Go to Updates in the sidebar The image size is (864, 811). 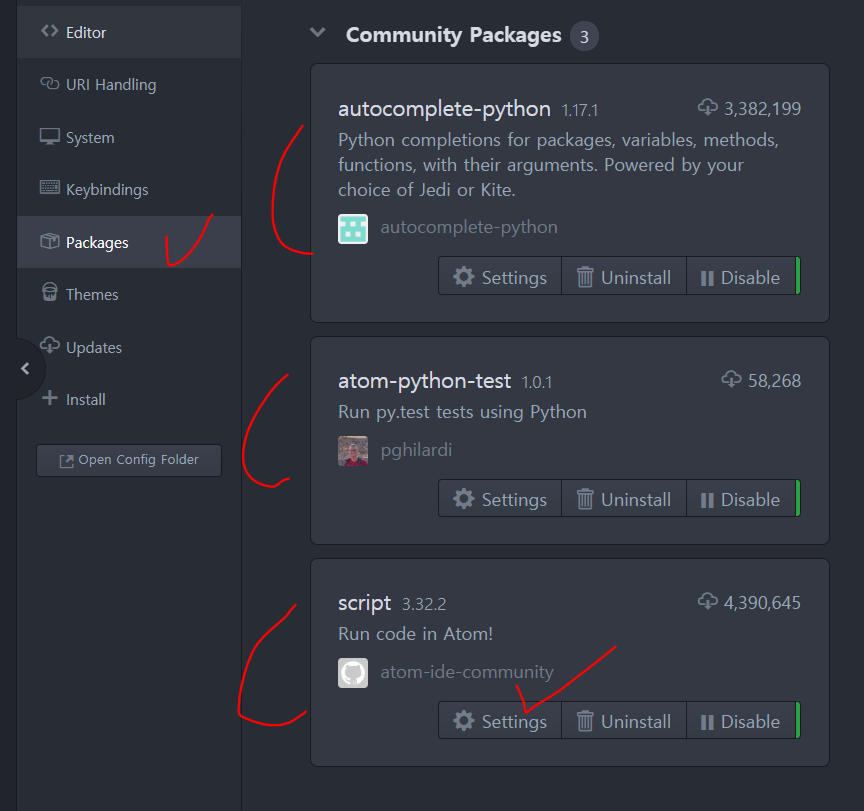(x=129, y=347)
